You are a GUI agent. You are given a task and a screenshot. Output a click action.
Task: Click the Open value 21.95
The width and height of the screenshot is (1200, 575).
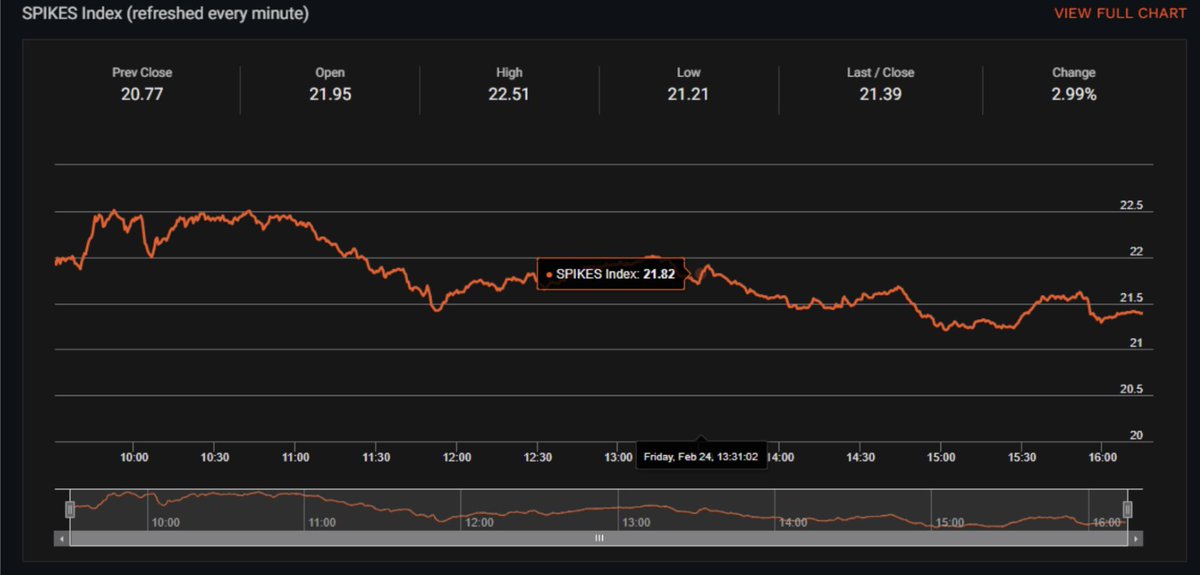(x=329, y=94)
